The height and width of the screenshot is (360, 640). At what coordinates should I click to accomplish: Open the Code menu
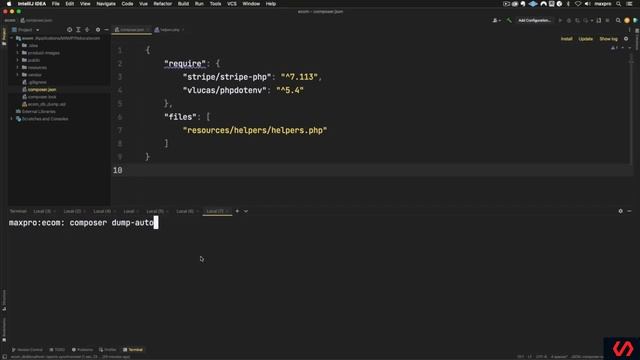pos(127,4)
